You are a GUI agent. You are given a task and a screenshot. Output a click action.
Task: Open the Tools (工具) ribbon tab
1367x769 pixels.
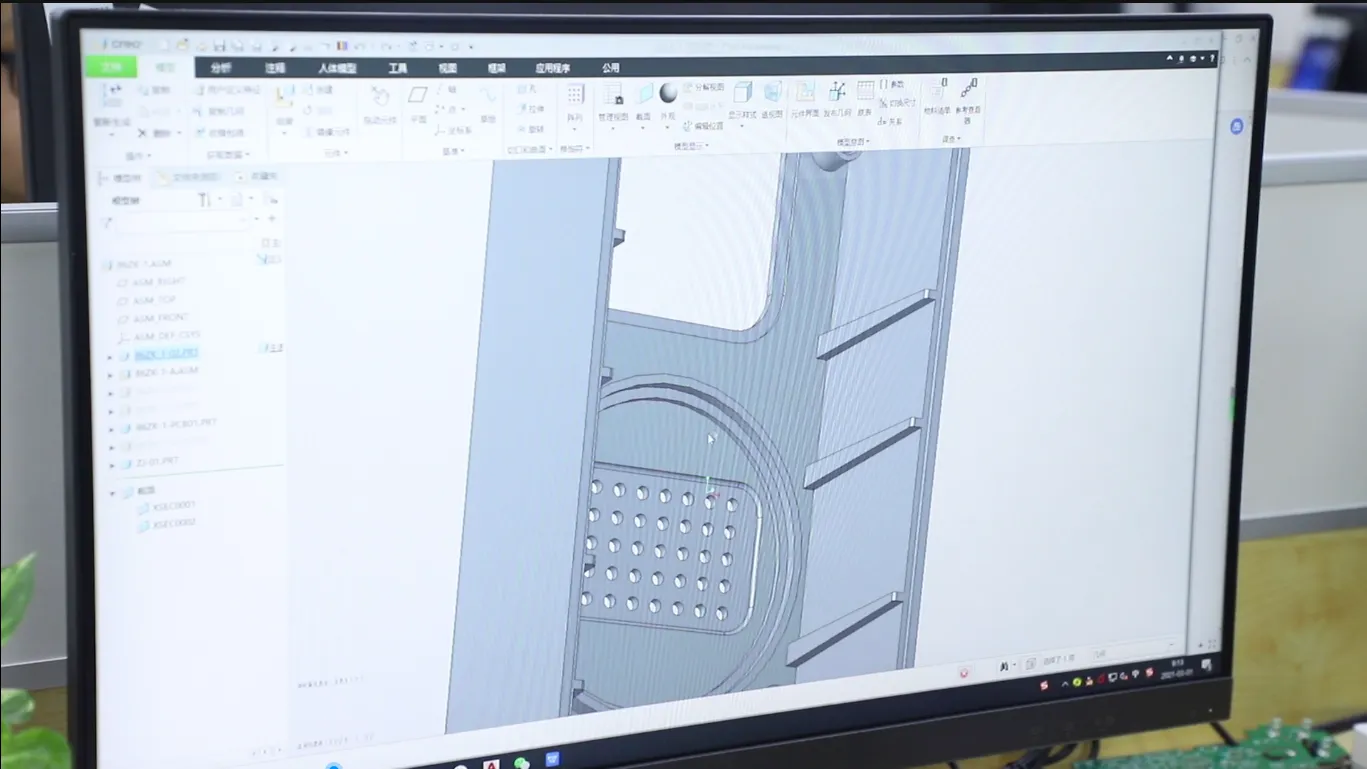pyautogui.click(x=397, y=68)
